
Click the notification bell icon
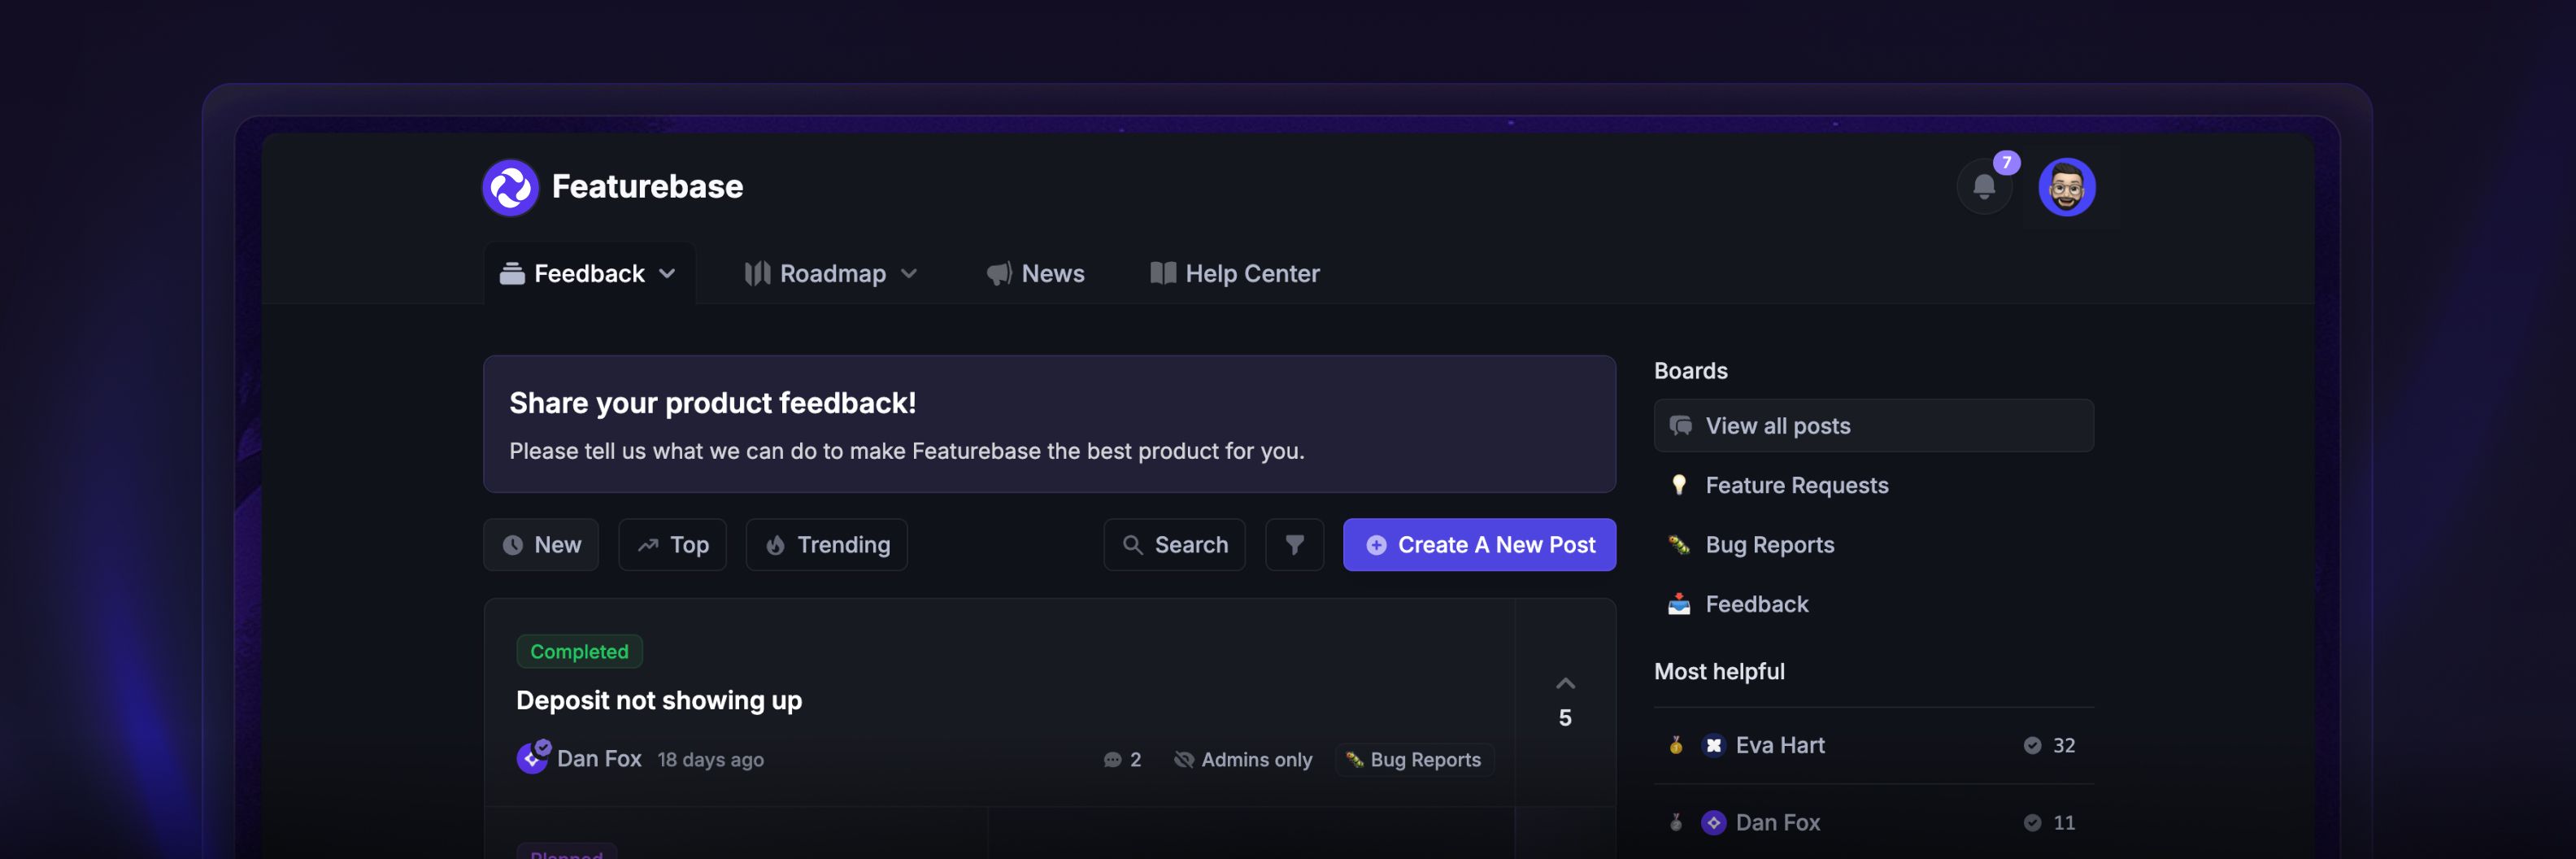tap(1984, 187)
